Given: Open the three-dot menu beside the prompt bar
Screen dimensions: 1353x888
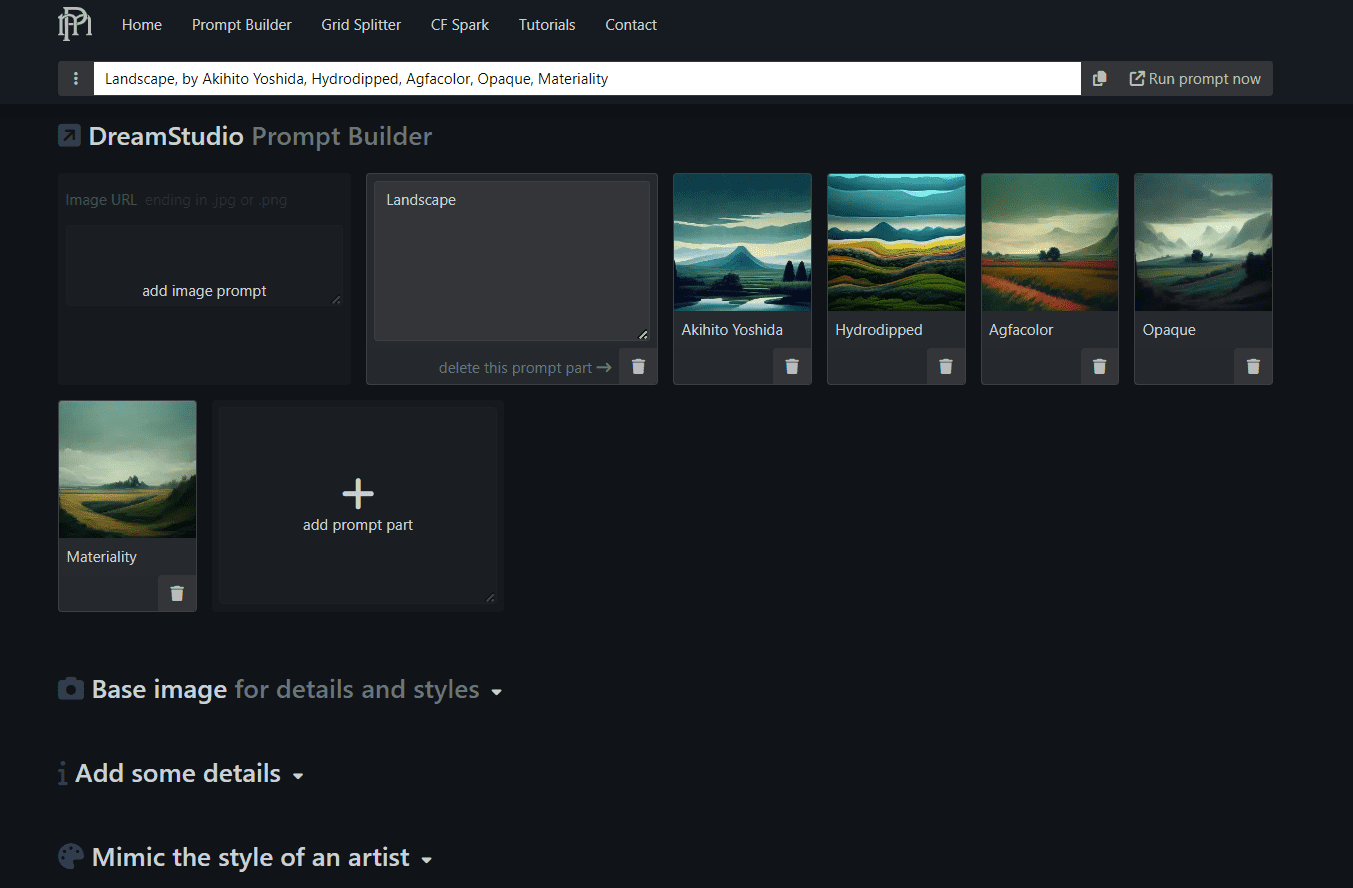Looking at the screenshot, I should click(76, 78).
